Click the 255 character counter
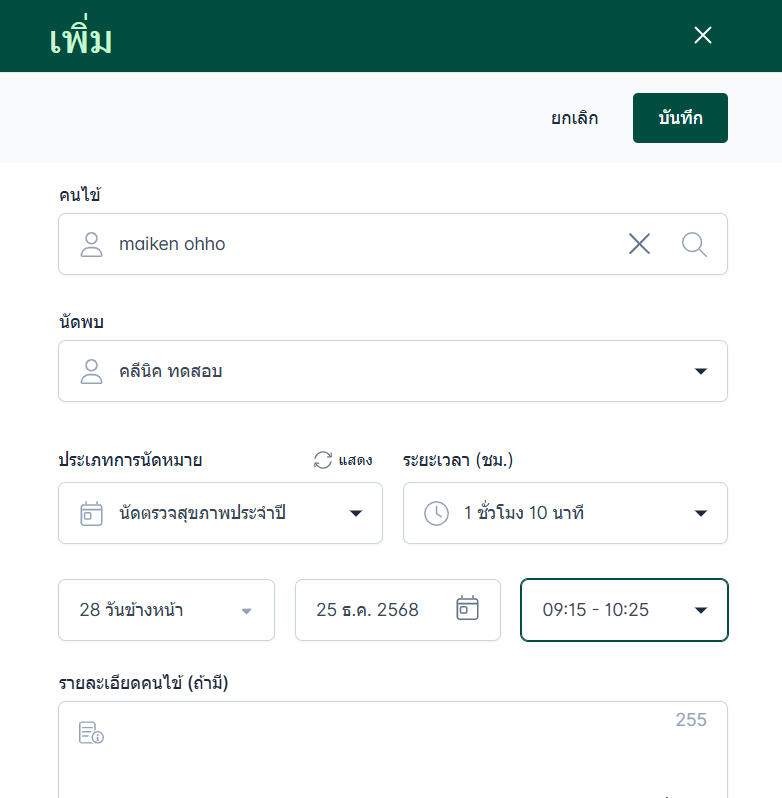Viewport: 782px width, 798px height. [691, 720]
